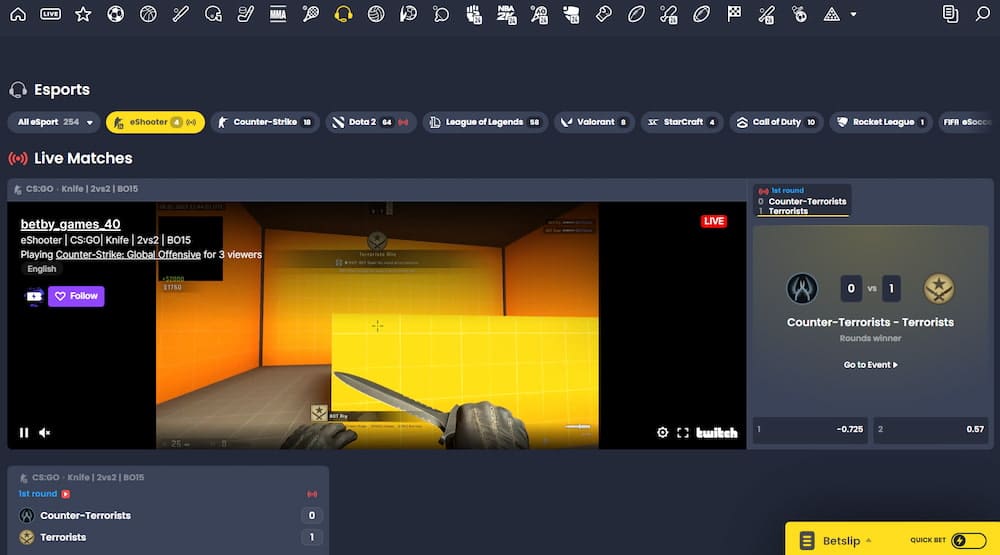Image resolution: width=1000 pixels, height=555 pixels.
Task: Unmute the Twitch stream audio
Action: (x=45, y=433)
